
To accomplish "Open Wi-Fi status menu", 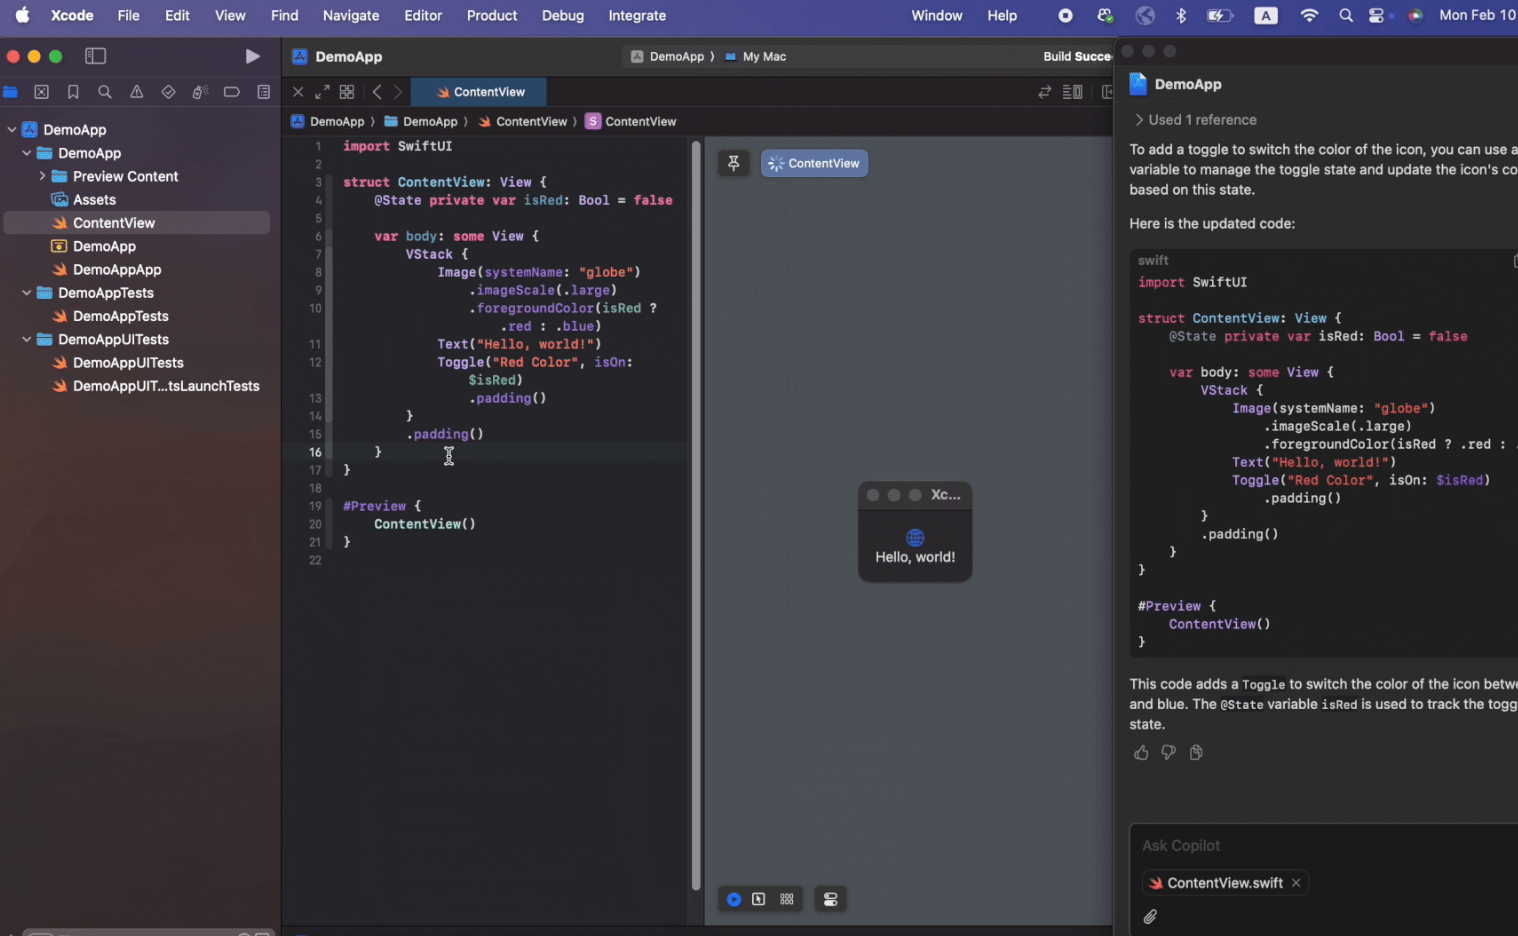I will point(1309,16).
